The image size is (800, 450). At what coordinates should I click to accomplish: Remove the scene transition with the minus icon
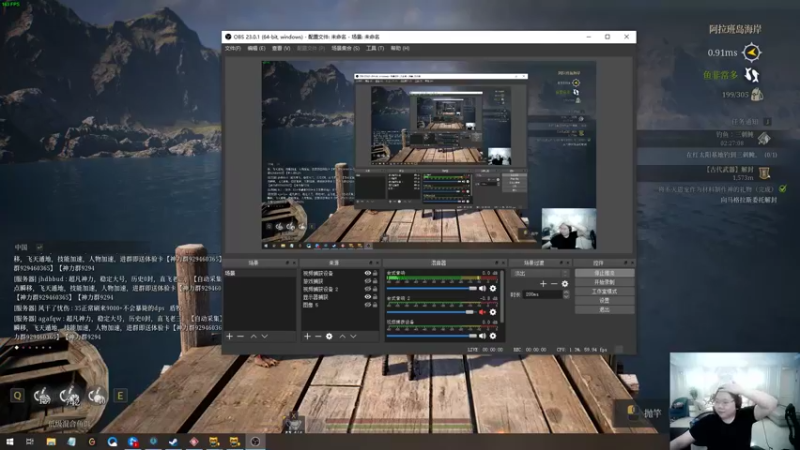tap(554, 284)
